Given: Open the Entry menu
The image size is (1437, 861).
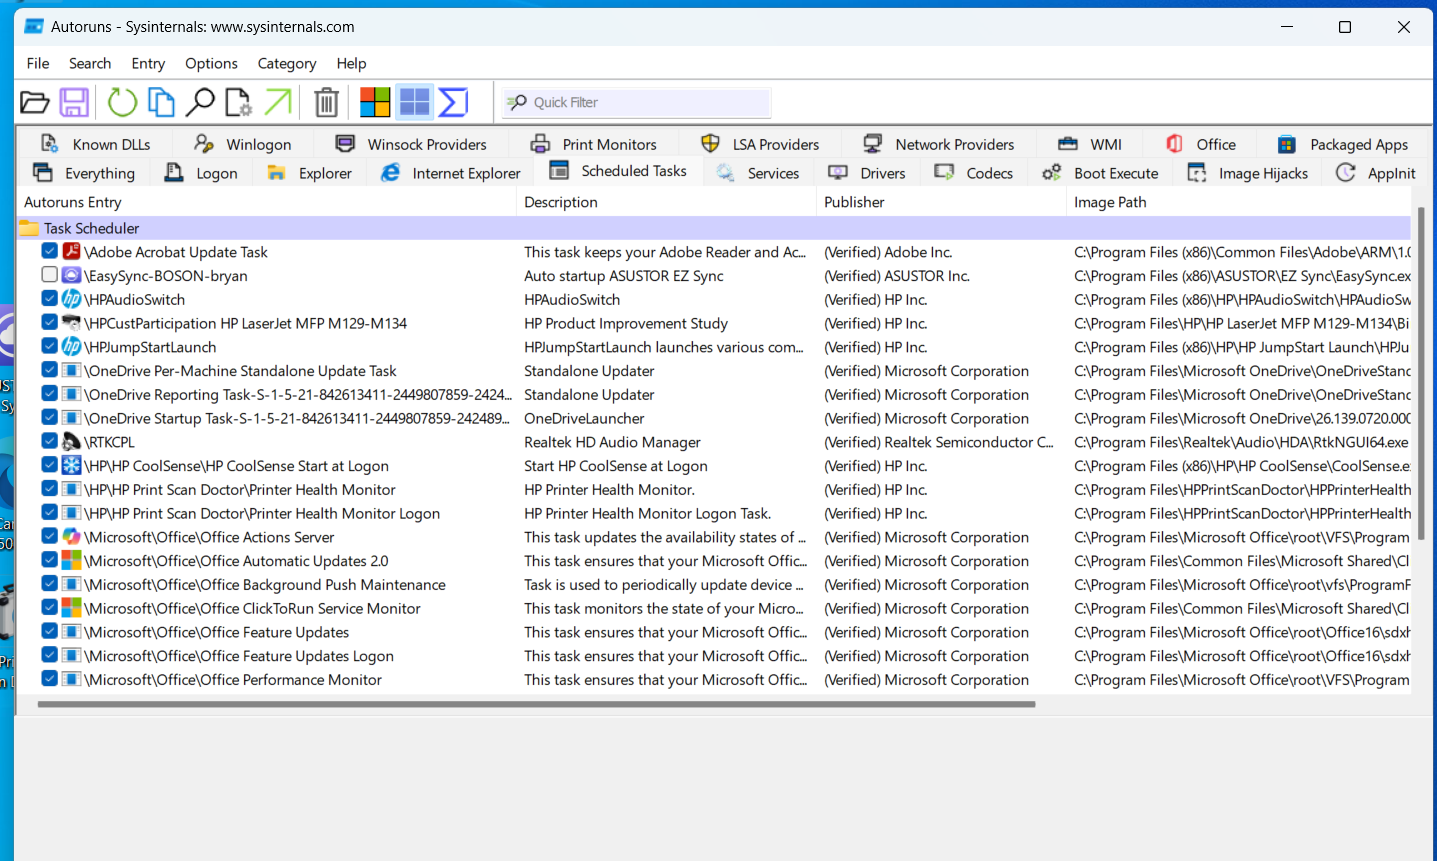Looking at the screenshot, I should [148, 63].
